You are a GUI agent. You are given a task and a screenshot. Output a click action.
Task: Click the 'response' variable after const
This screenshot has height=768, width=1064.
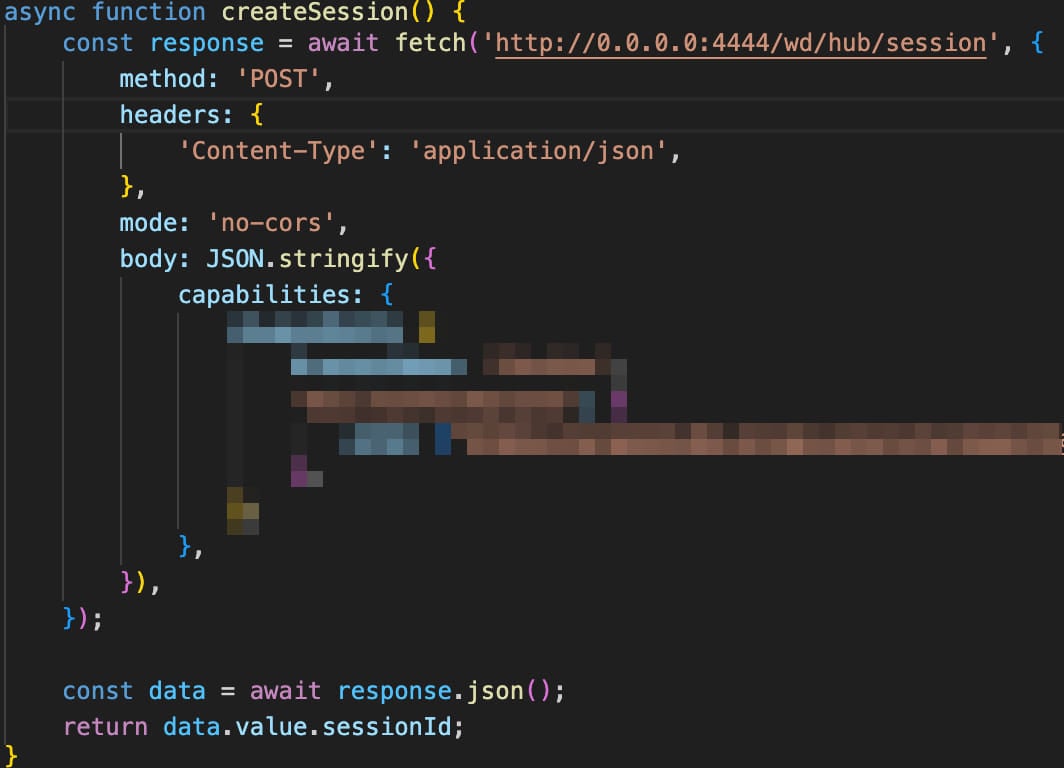click(x=206, y=43)
